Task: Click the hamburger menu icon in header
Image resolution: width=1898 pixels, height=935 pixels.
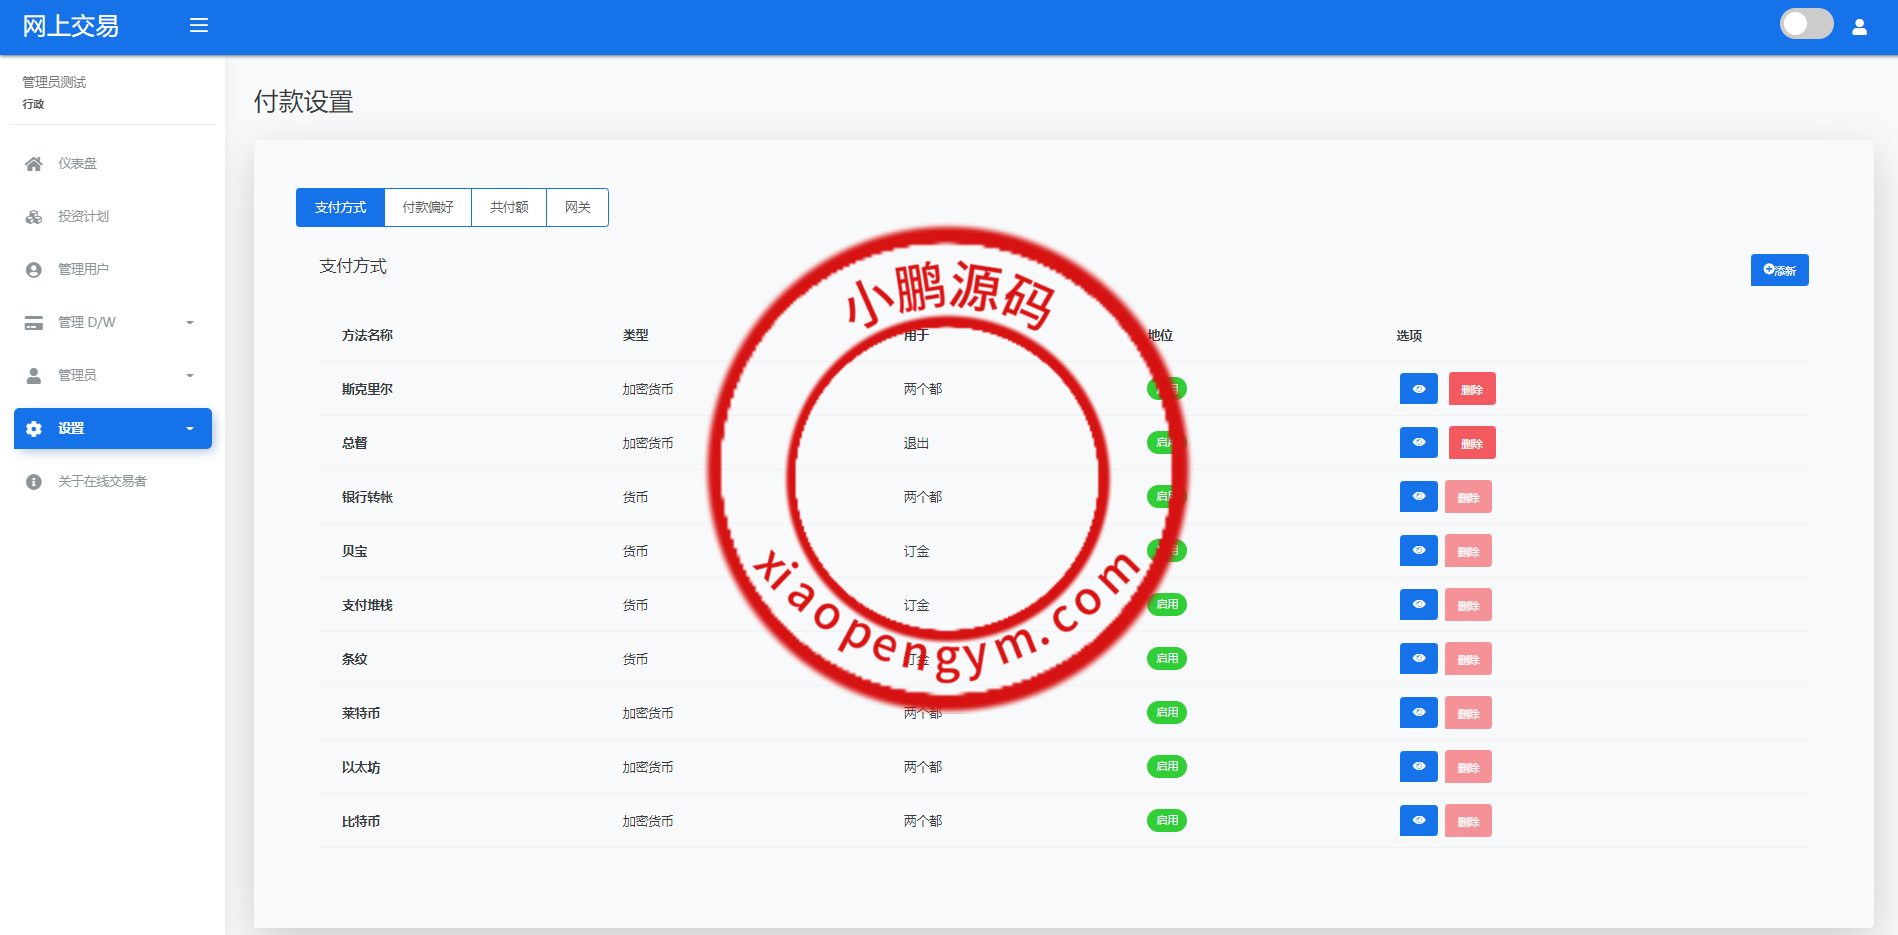Action: pyautogui.click(x=199, y=25)
